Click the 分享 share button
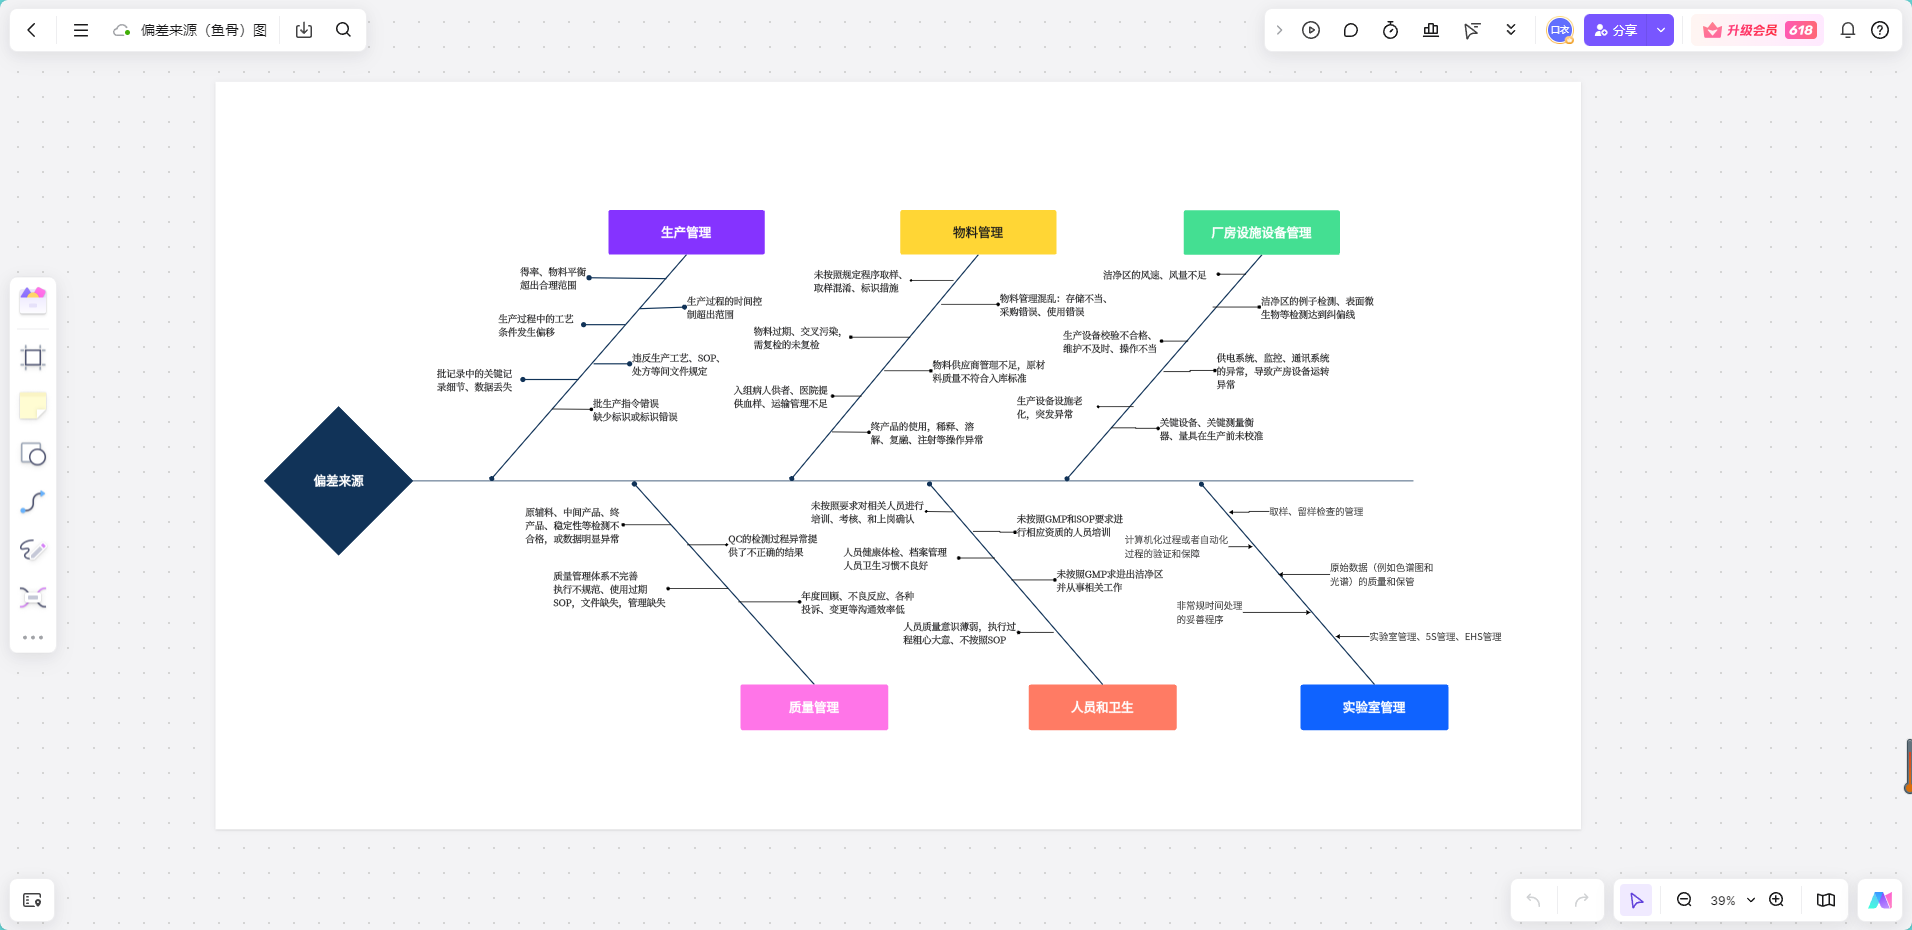The image size is (1912, 930). click(x=1616, y=30)
